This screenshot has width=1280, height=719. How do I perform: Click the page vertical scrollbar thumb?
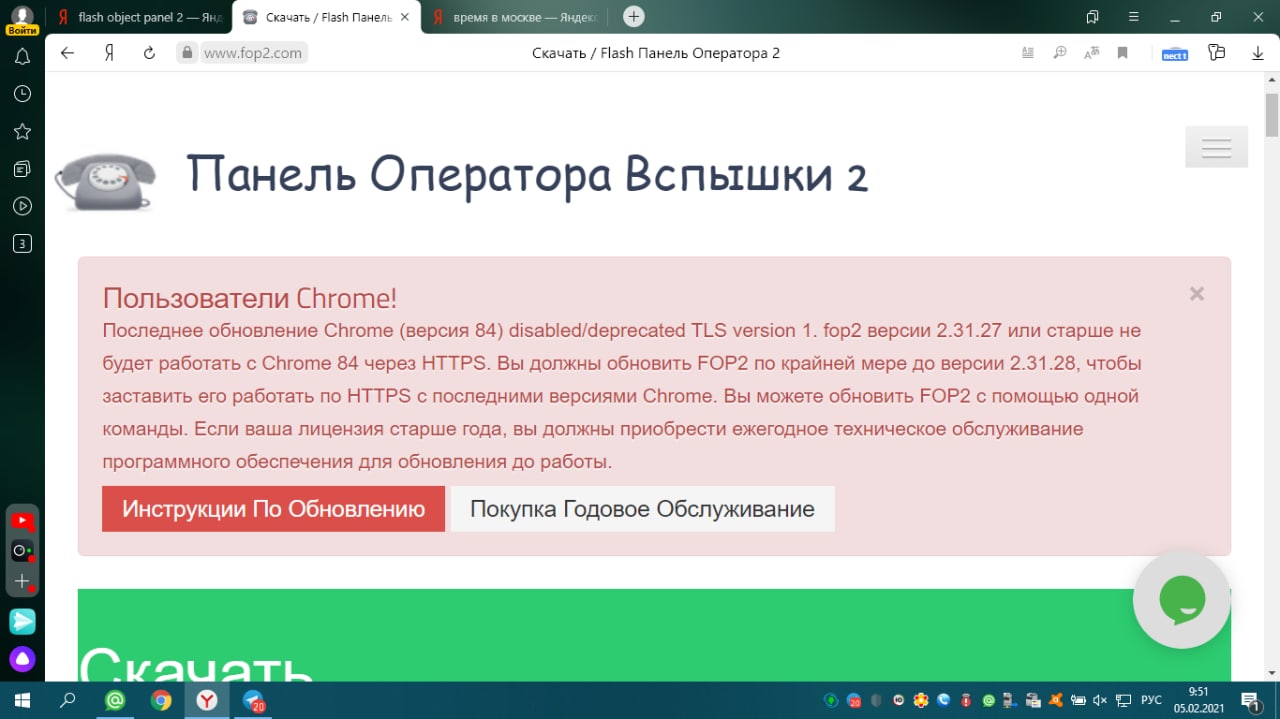coord(1271,114)
